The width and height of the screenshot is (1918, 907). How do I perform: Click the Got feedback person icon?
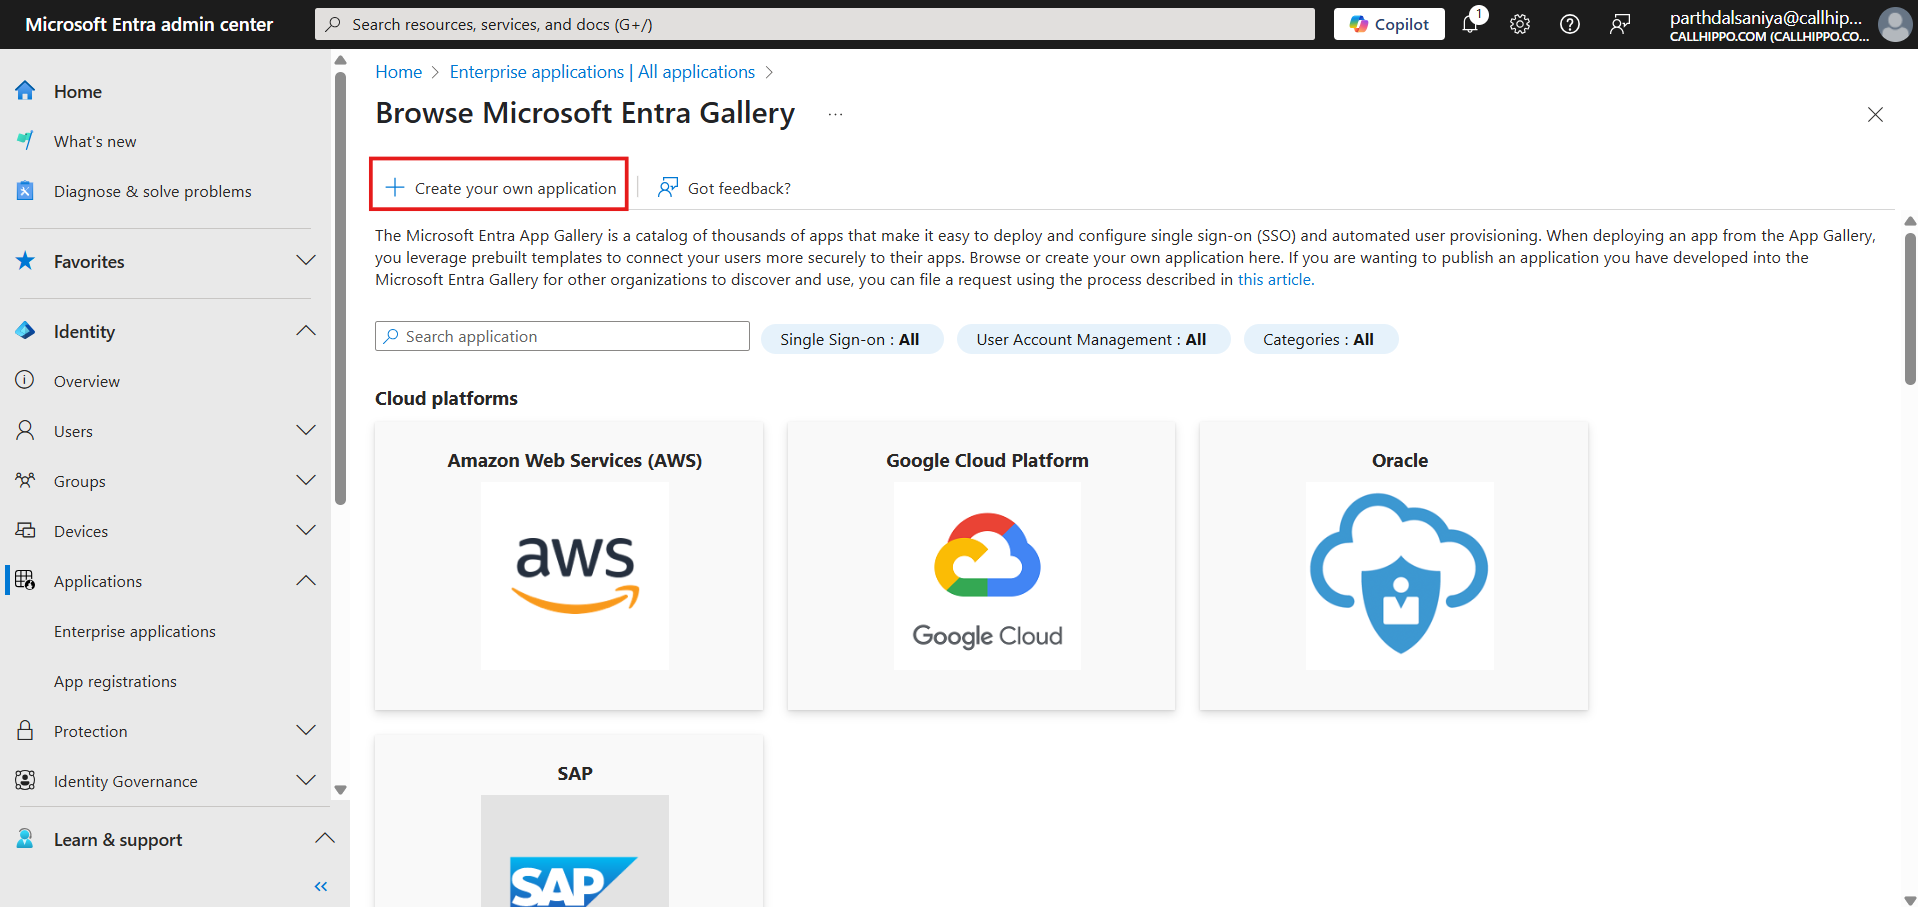pyautogui.click(x=668, y=188)
